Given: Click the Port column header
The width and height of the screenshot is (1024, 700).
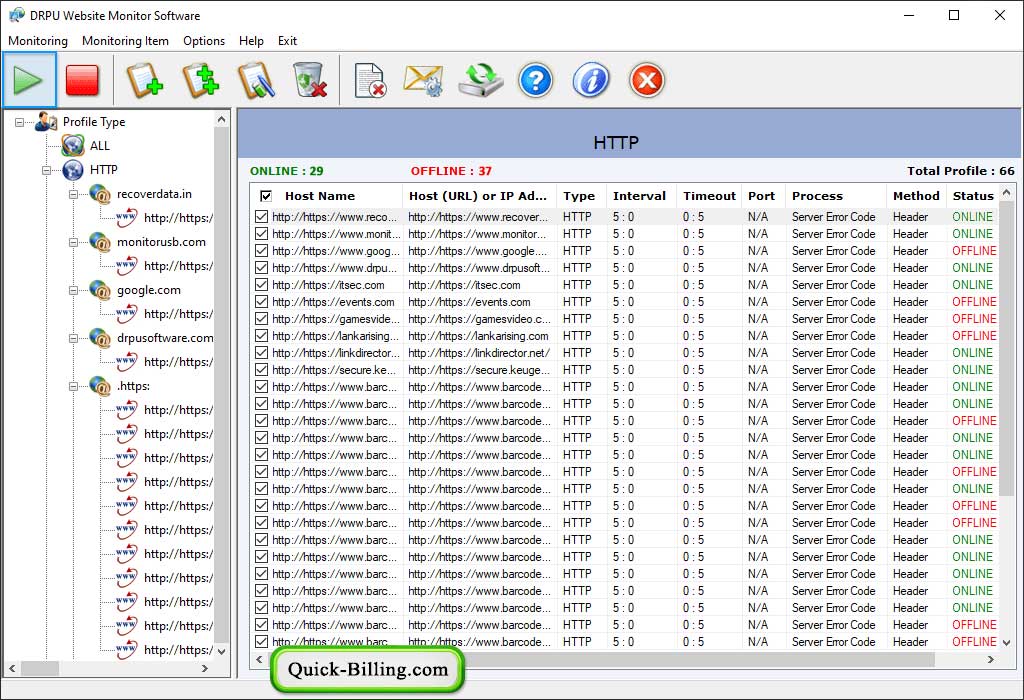Looking at the screenshot, I should (x=761, y=196).
